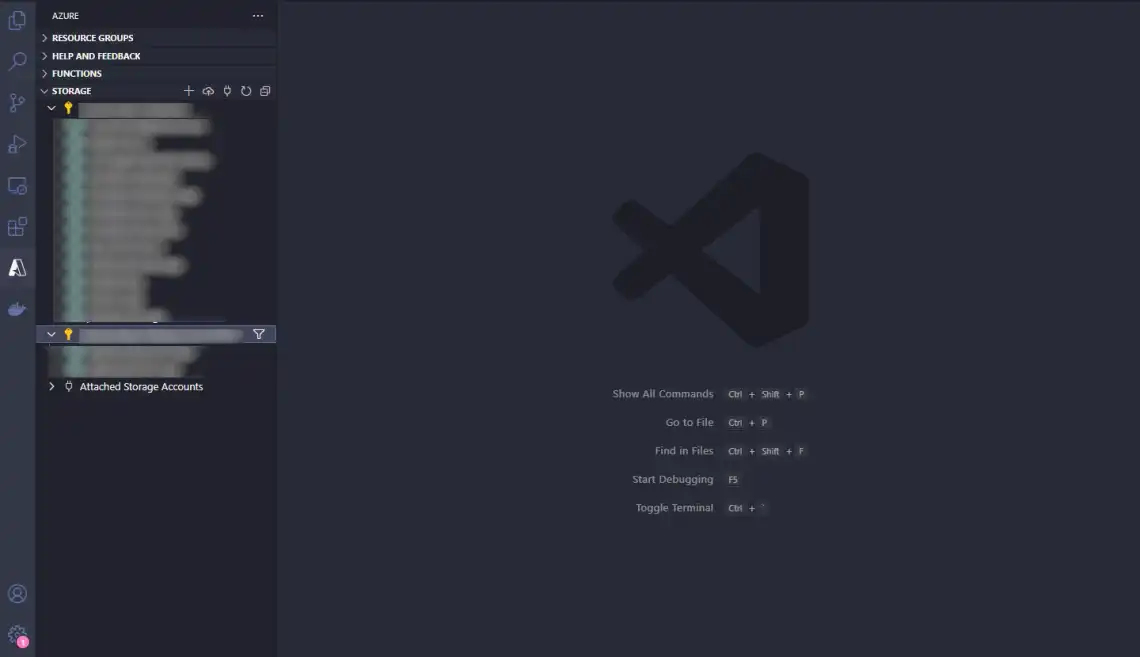
Task: Expand Attached Storage Accounts node
Action: [x=52, y=387]
